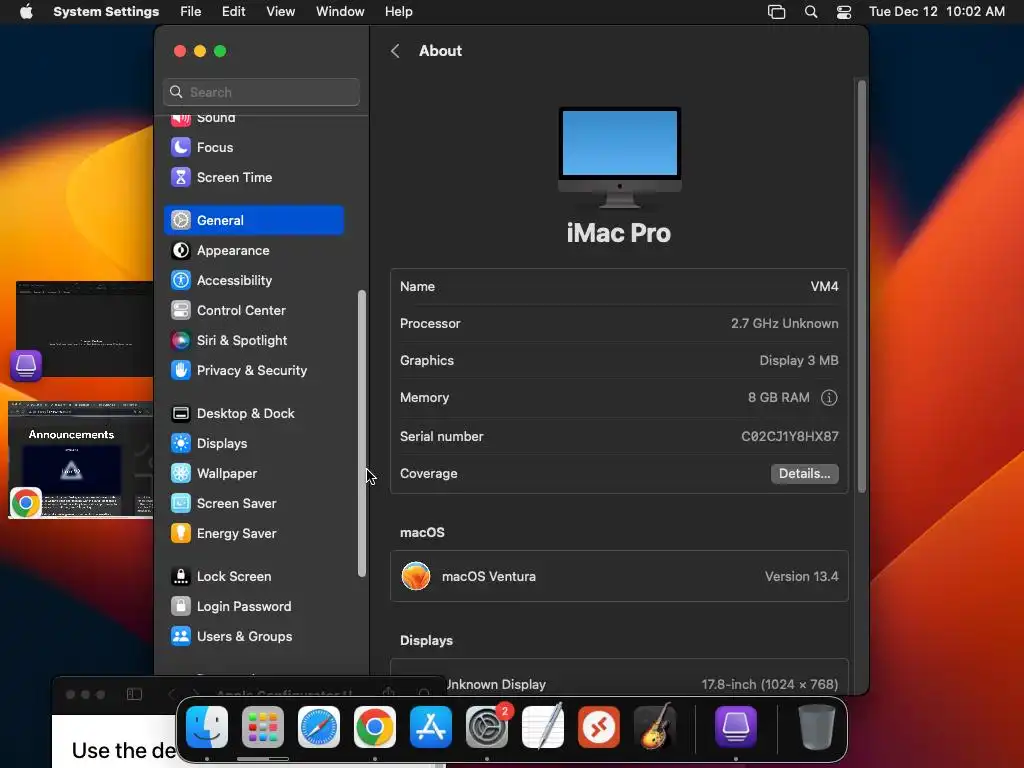The height and width of the screenshot is (768, 1024).
Task: Open Energy Saver settings
Action: point(253,534)
